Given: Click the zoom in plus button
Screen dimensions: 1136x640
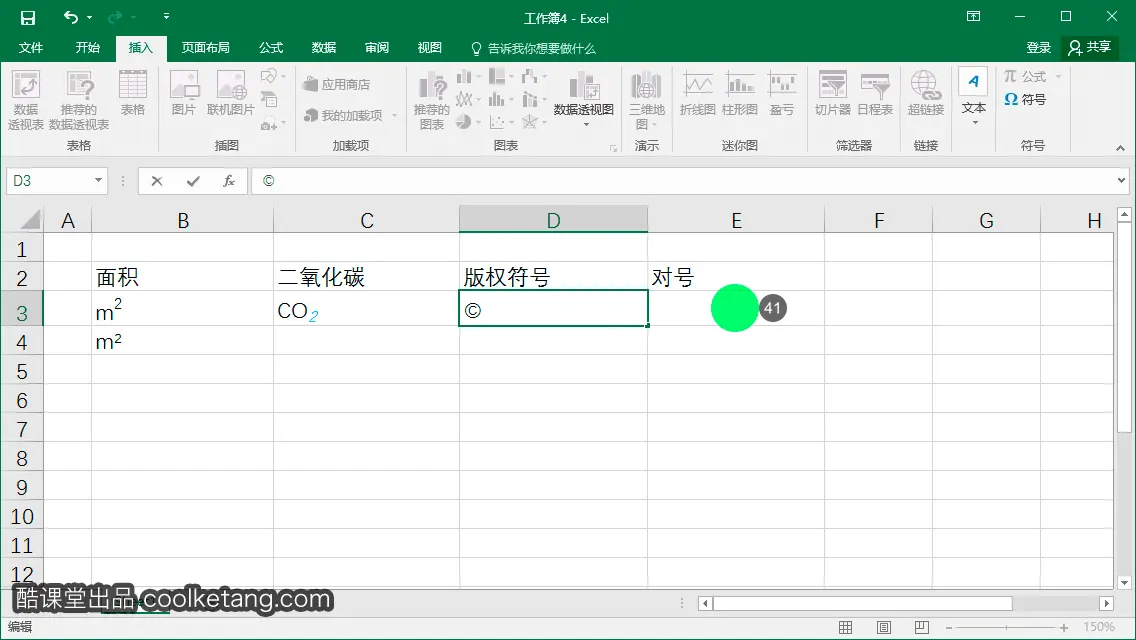Looking at the screenshot, I should pos(1064,628).
